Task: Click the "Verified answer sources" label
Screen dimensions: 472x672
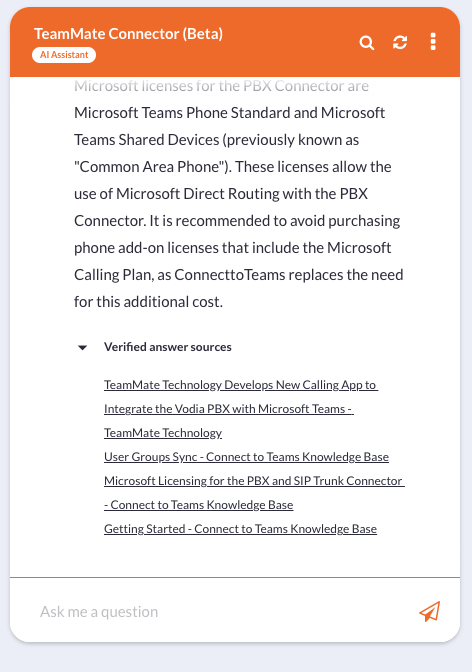Action: (168, 347)
